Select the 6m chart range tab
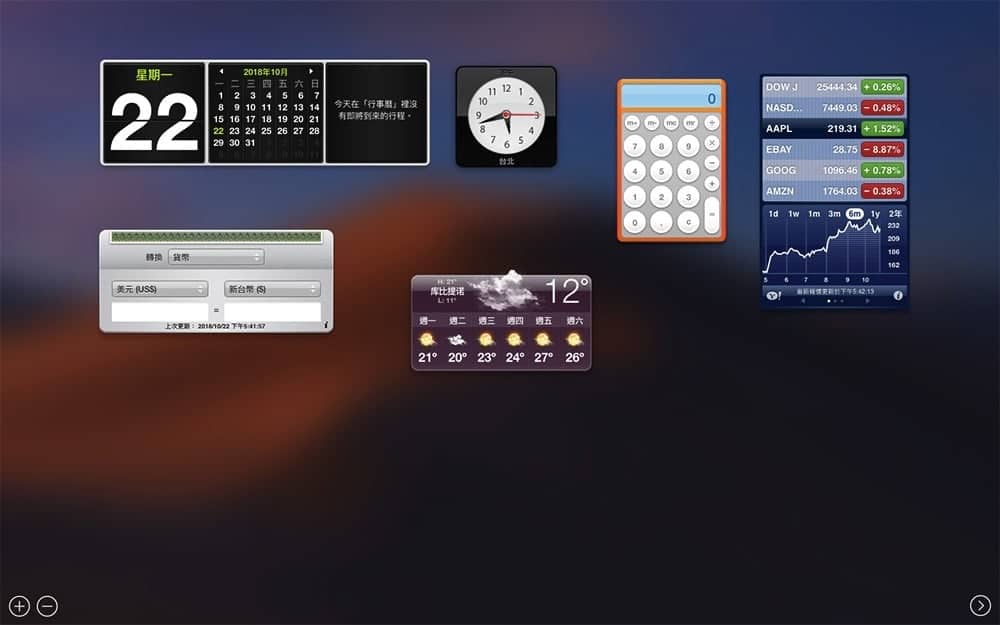 855,214
